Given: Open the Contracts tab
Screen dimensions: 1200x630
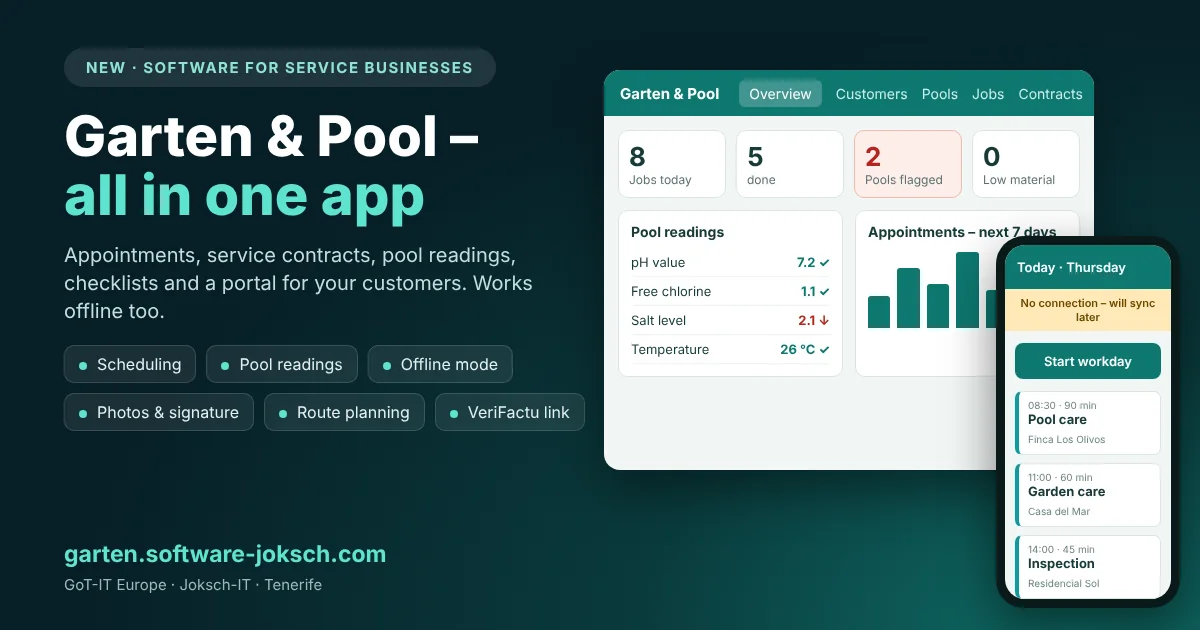Looking at the screenshot, I should tap(1050, 94).
